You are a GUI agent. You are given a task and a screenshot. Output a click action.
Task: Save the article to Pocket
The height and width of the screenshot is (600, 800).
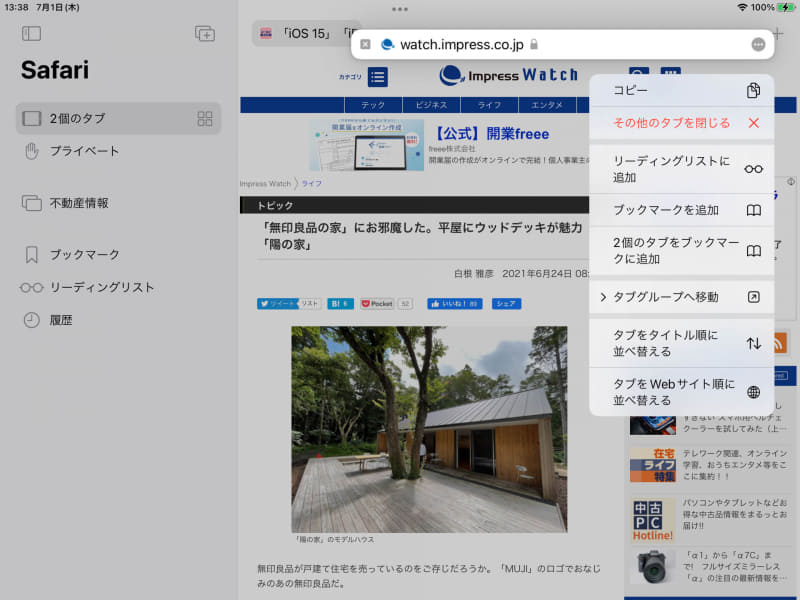click(x=377, y=302)
